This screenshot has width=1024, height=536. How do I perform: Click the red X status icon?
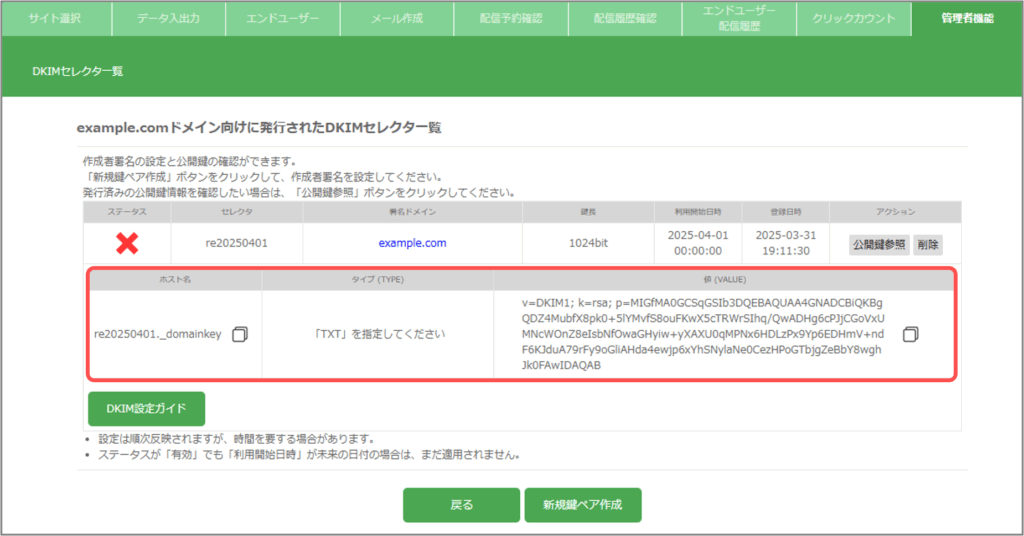coord(127,242)
